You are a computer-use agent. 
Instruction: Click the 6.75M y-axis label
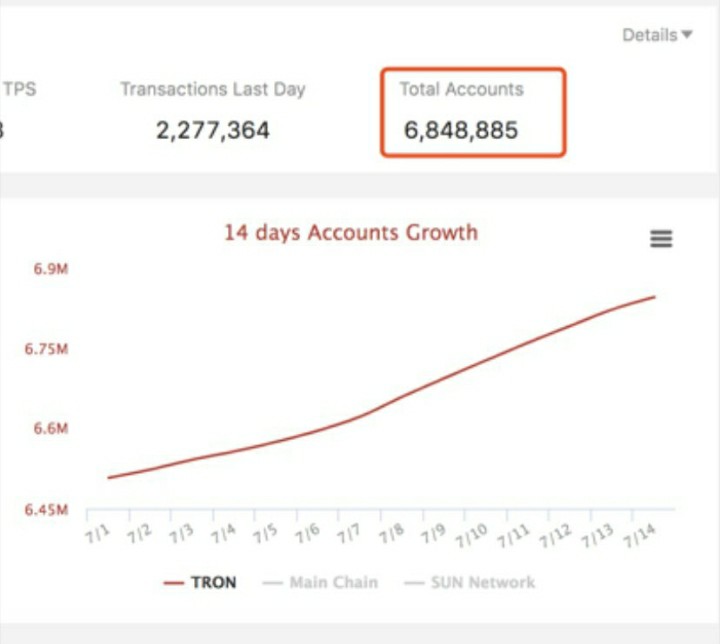coord(45,350)
